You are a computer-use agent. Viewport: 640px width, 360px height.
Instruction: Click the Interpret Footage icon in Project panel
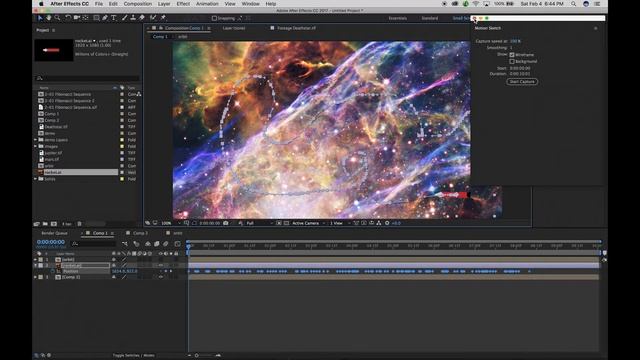[x=37, y=224]
